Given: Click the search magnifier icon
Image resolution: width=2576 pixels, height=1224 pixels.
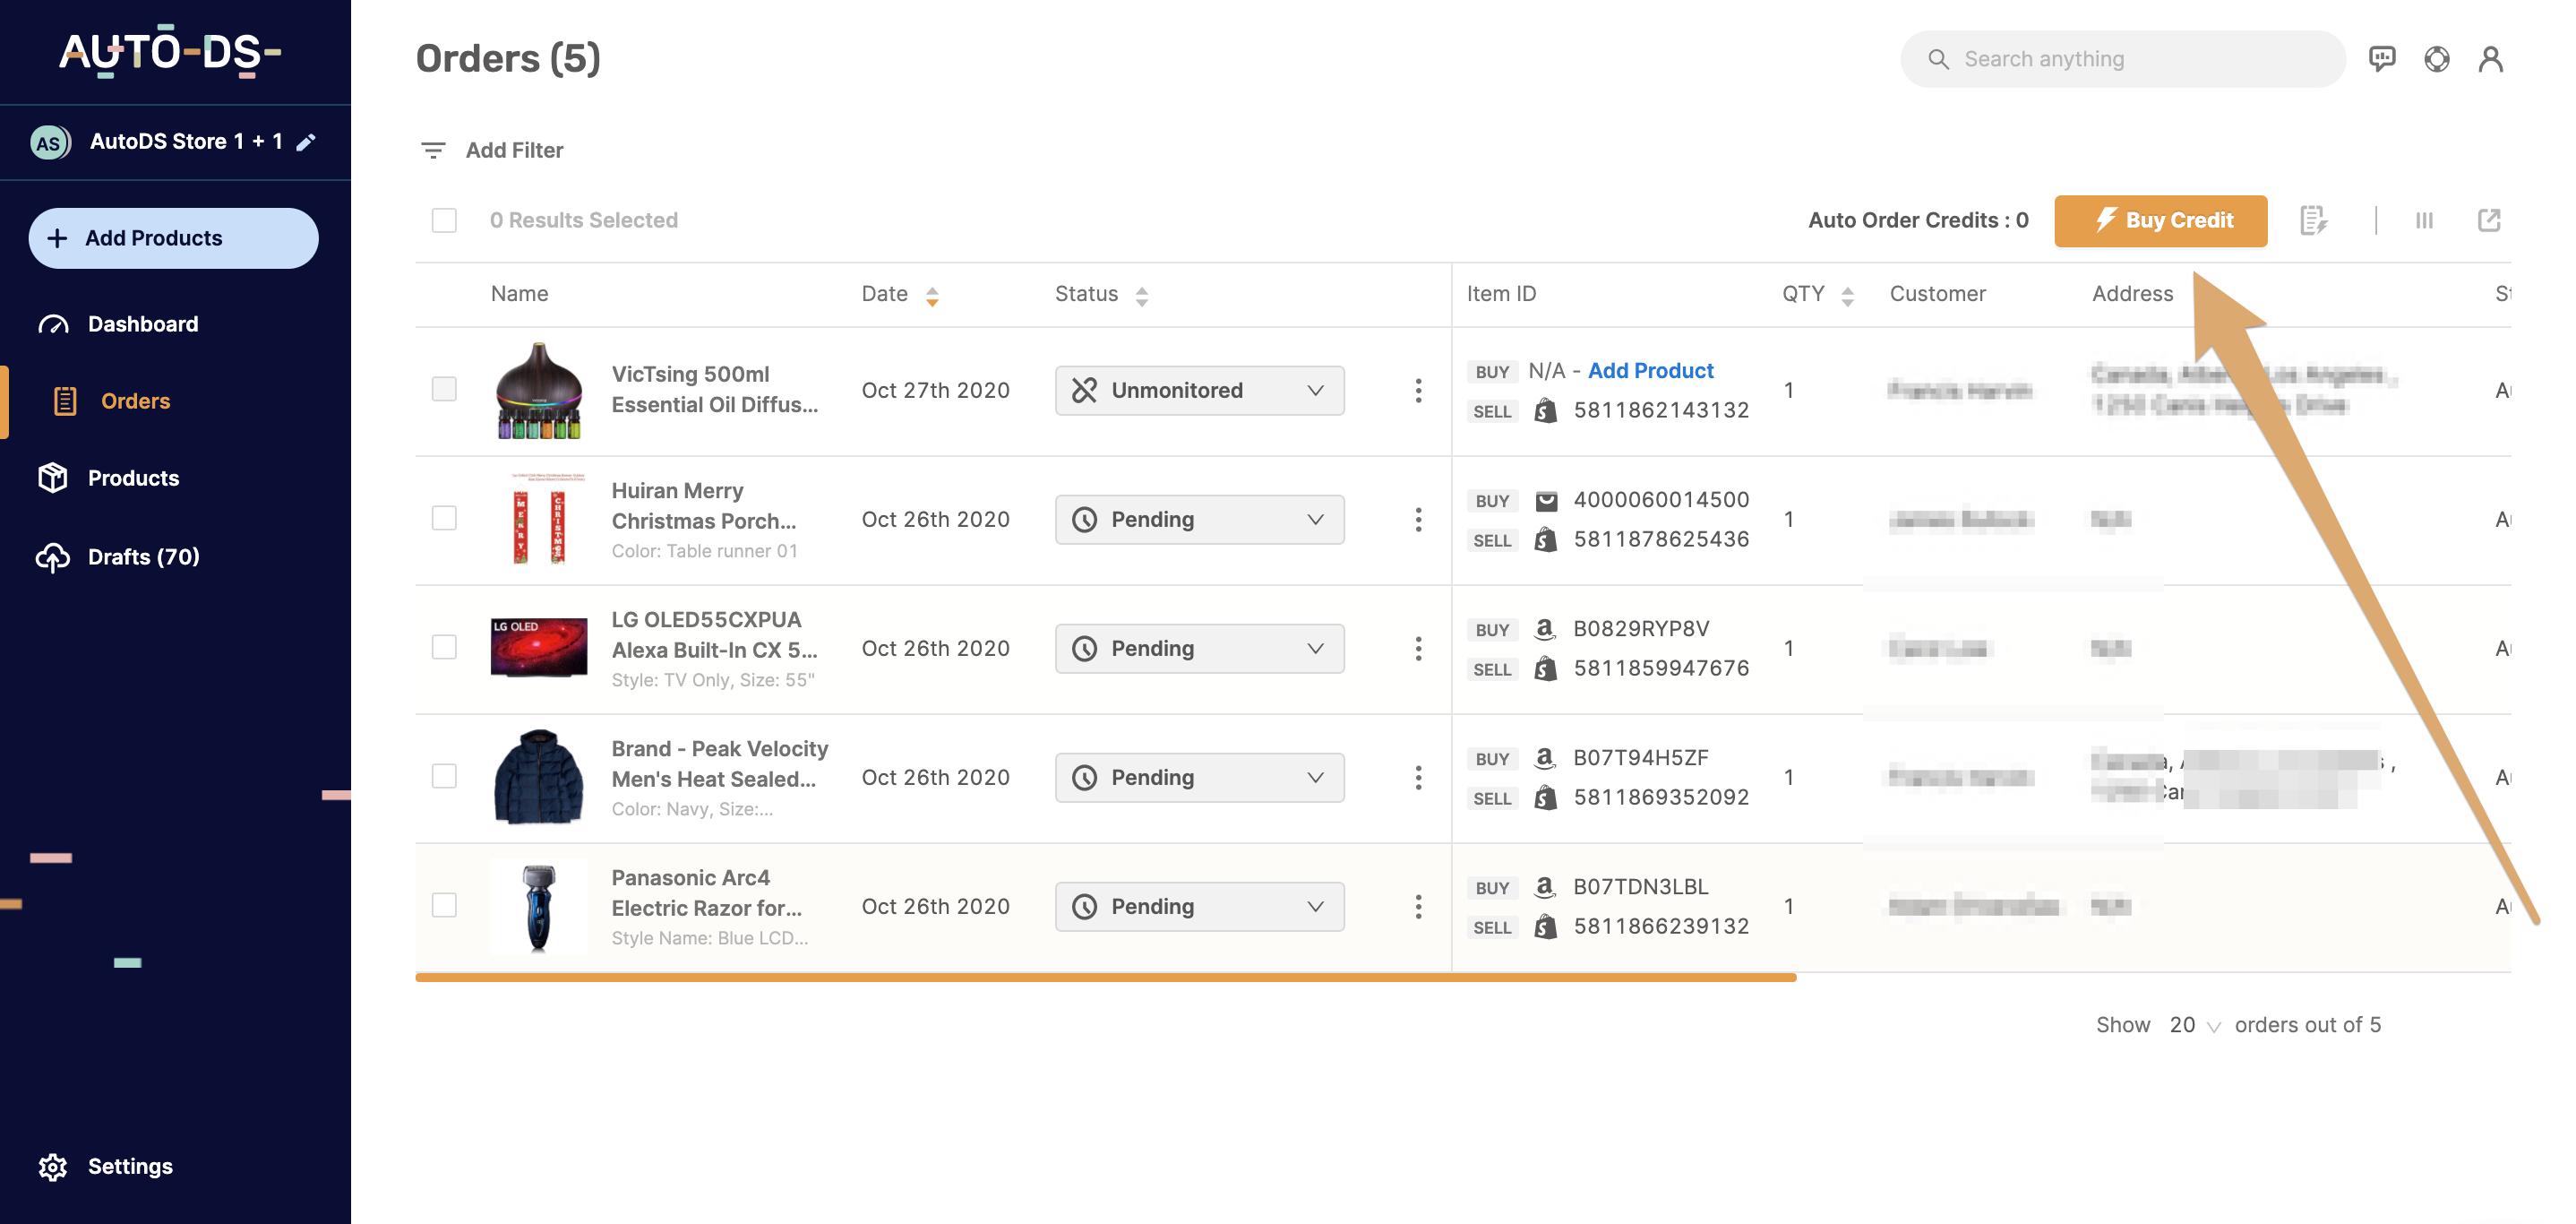Looking at the screenshot, I should (x=1938, y=59).
